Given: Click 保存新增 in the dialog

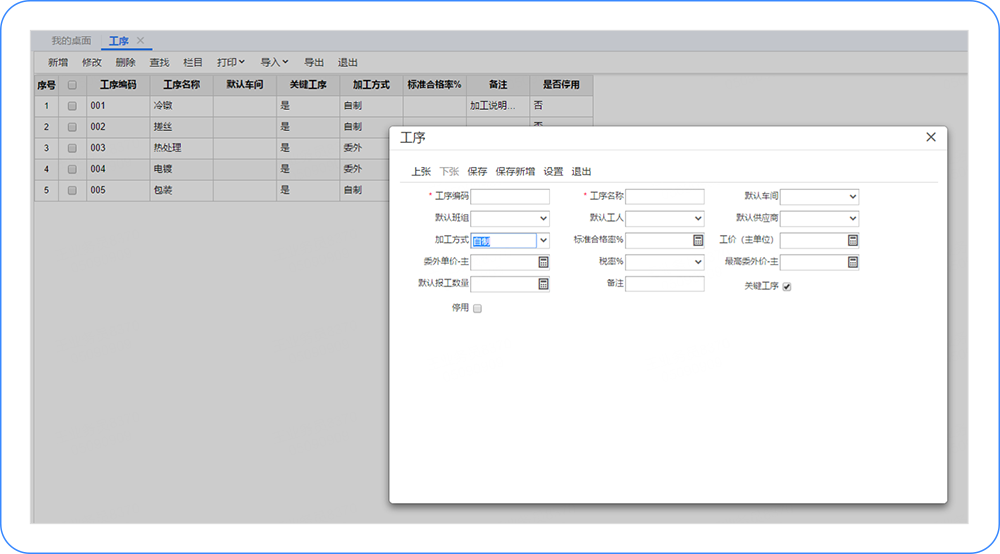Looking at the screenshot, I should [515, 171].
